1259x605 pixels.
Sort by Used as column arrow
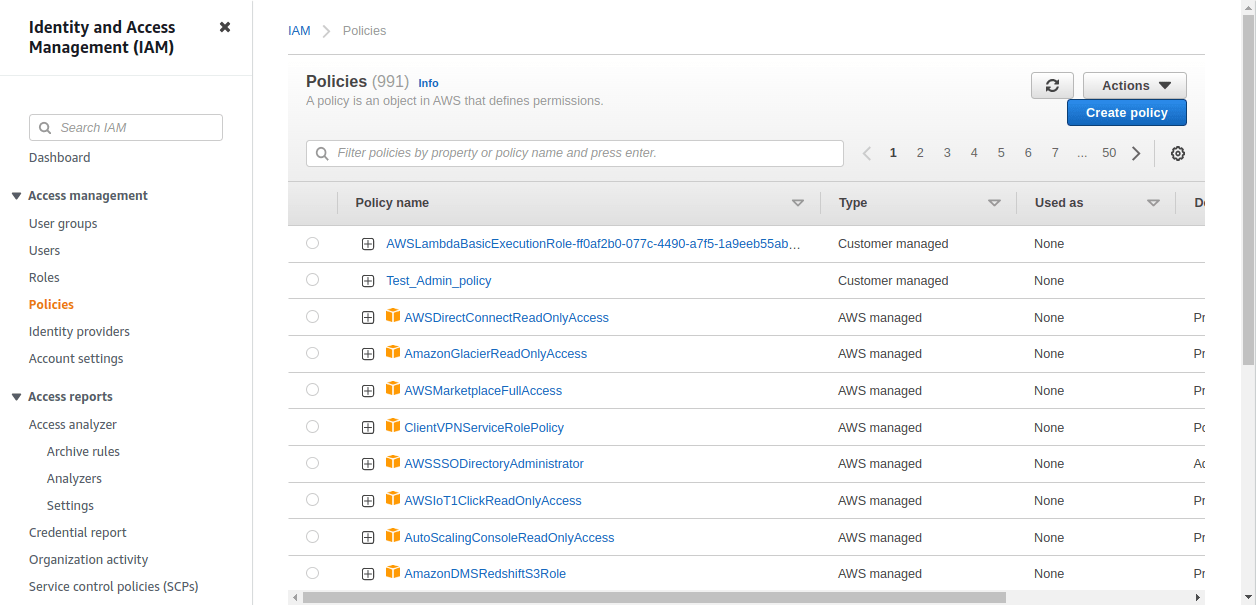click(x=1153, y=203)
